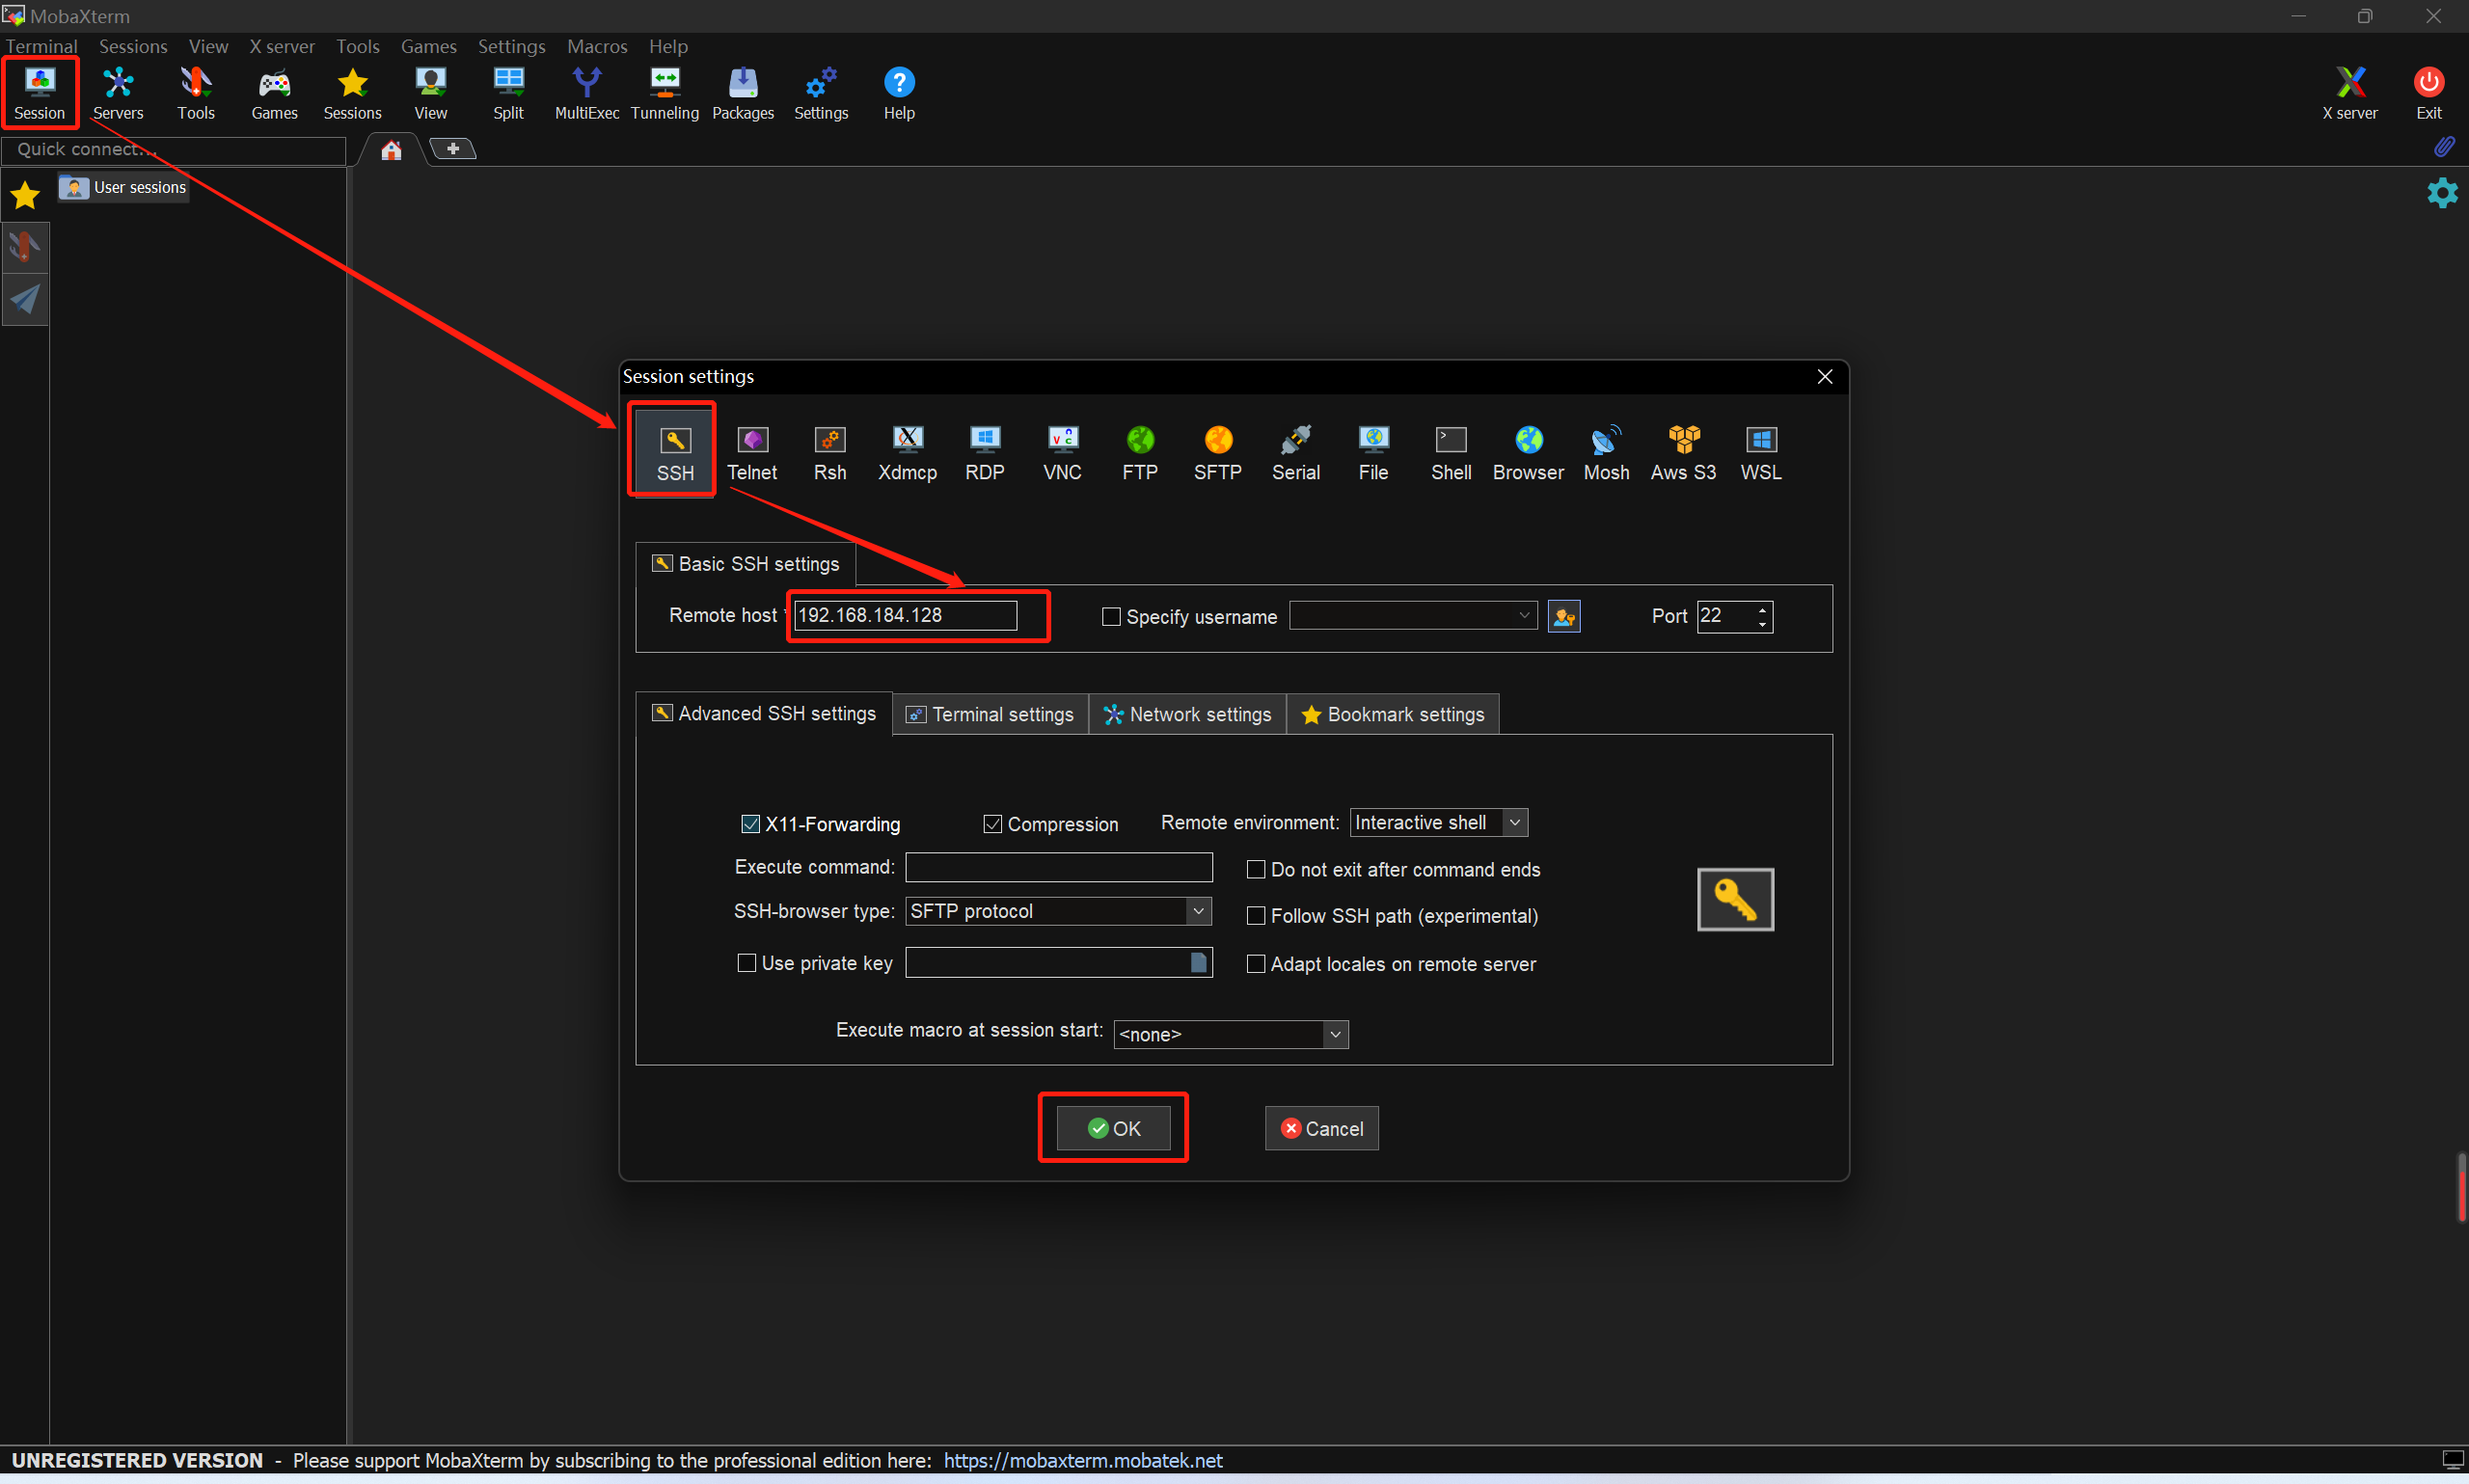2469x1484 pixels.
Task: Select the Telnet session type
Action: pos(752,452)
